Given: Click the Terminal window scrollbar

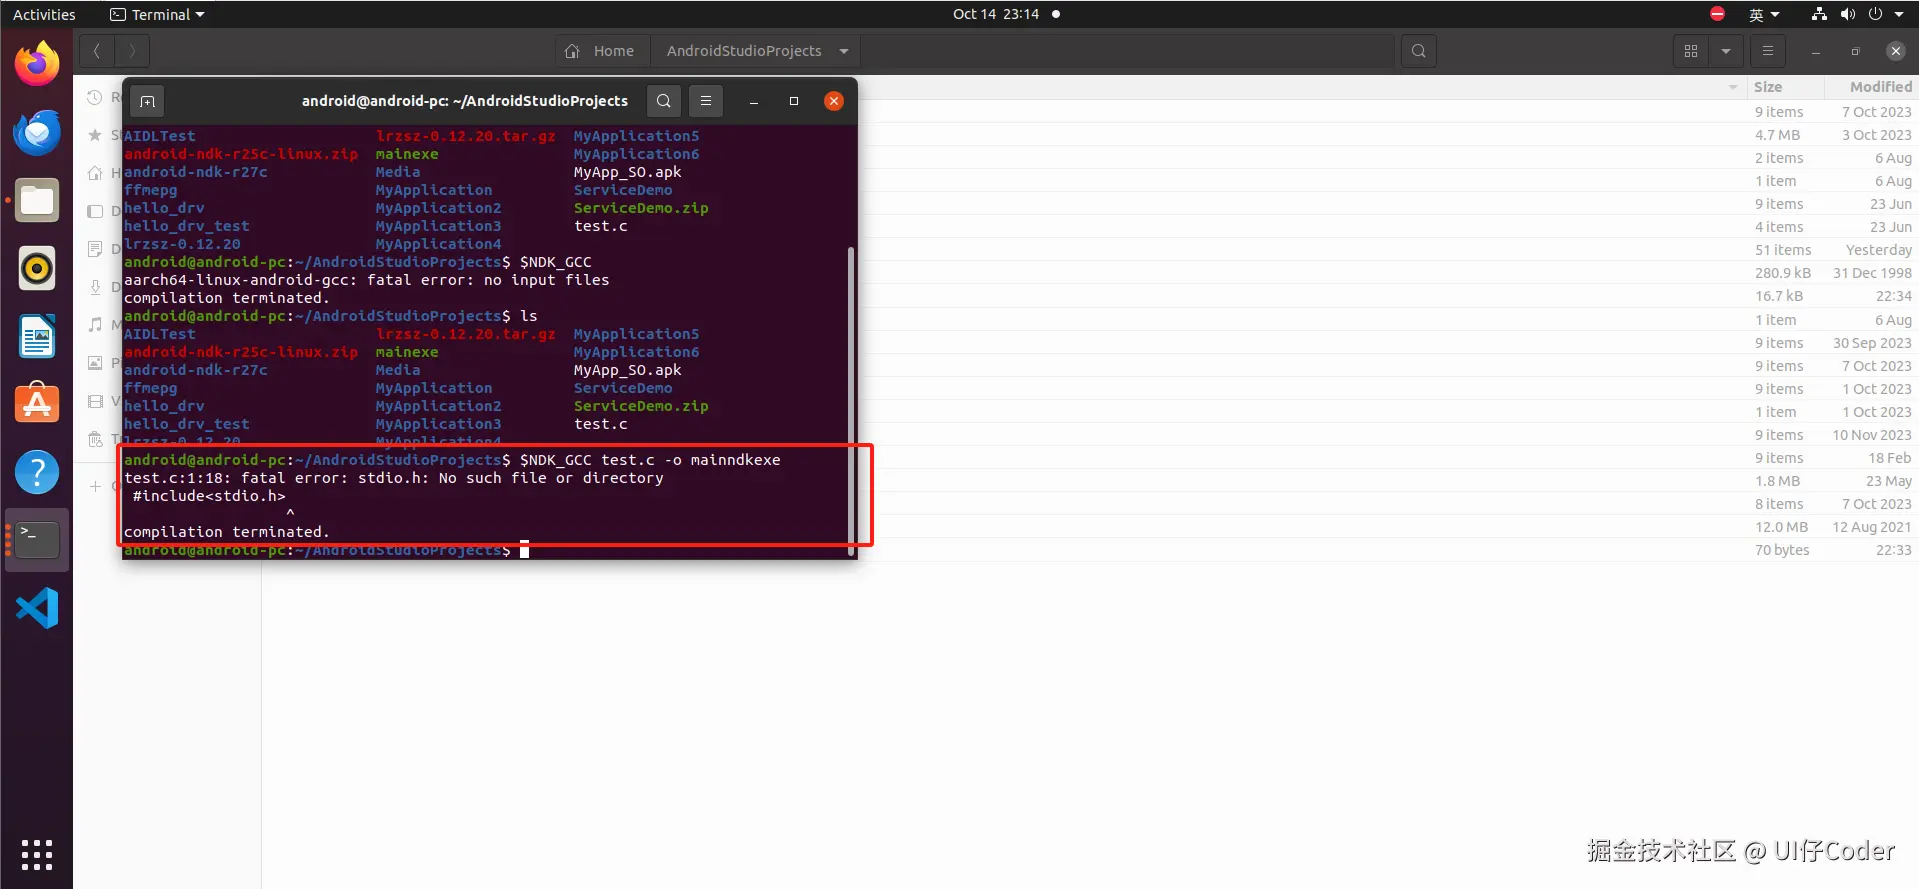Looking at the screenshot, I should [x=851, y=400].
